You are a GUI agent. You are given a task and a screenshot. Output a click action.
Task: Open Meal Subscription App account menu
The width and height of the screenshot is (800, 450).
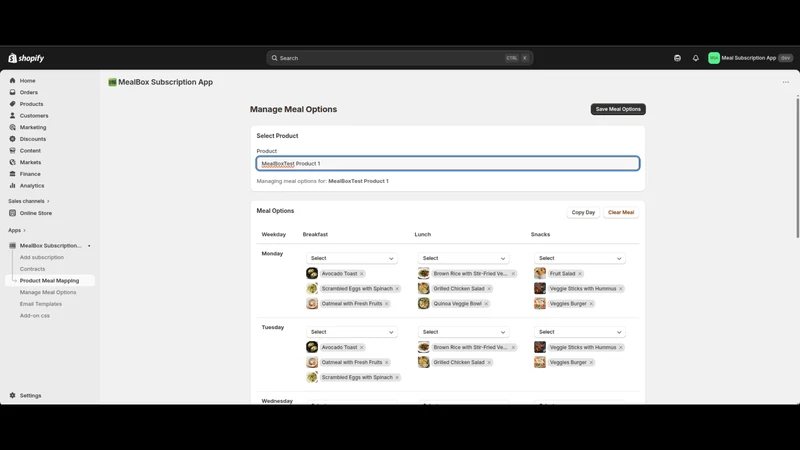point(749,58)
